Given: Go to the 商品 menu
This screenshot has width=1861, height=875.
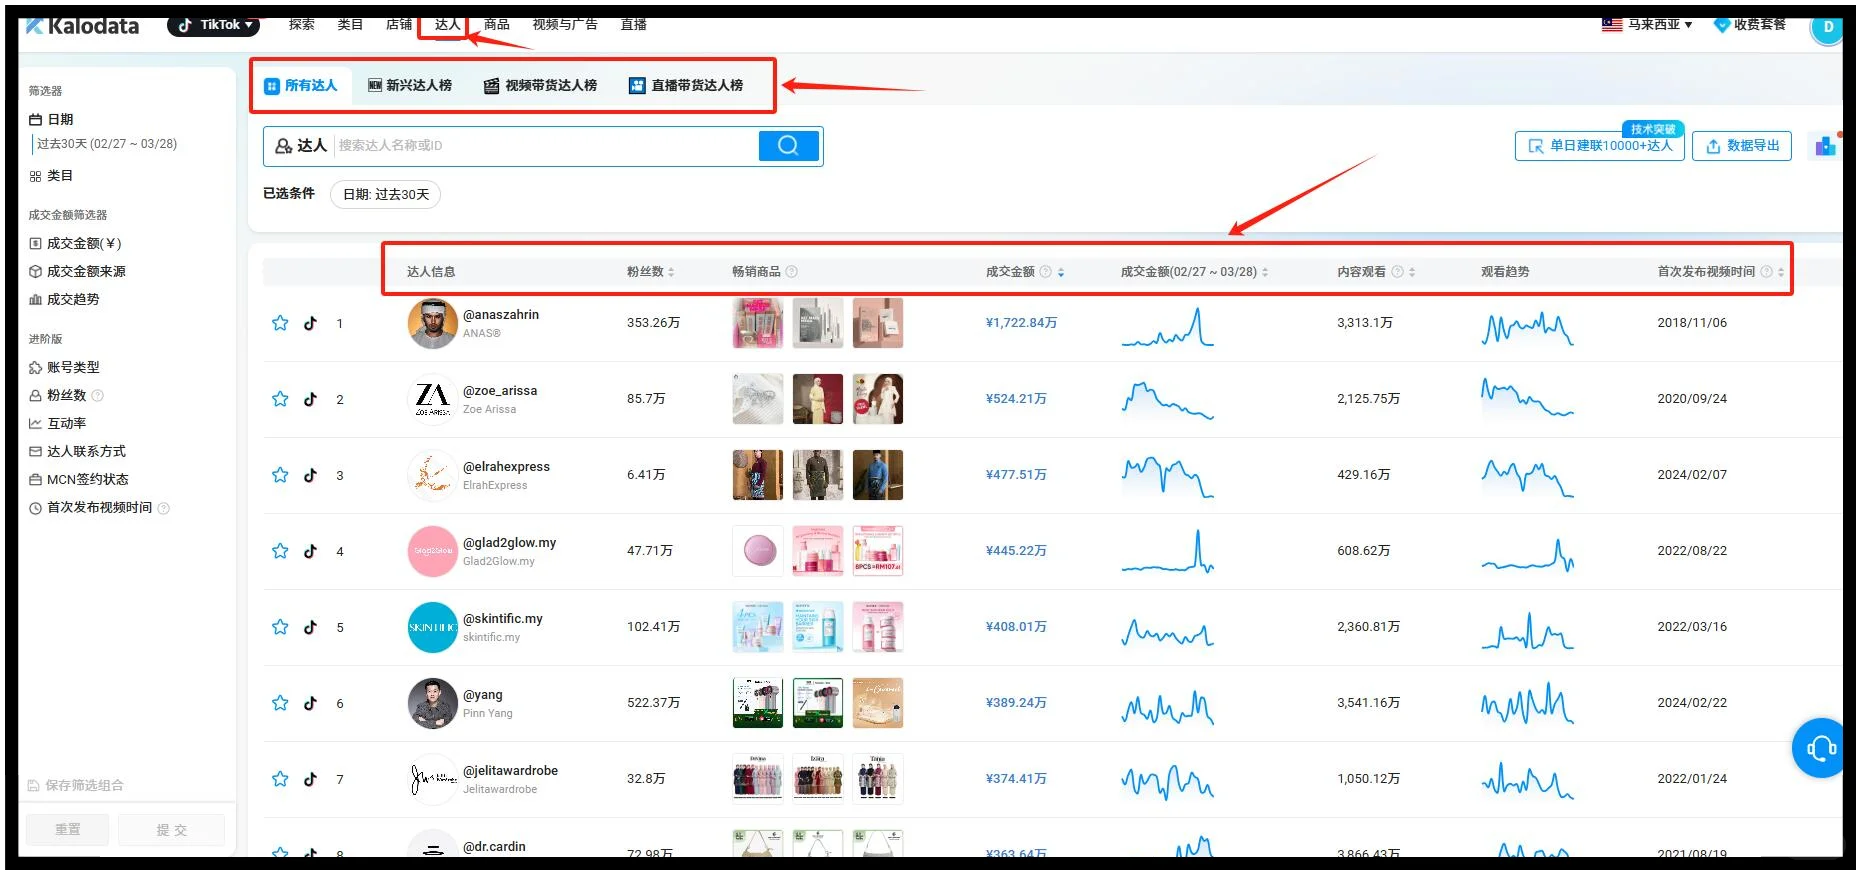Looking at the screenshot, I should tap(497, 25).
